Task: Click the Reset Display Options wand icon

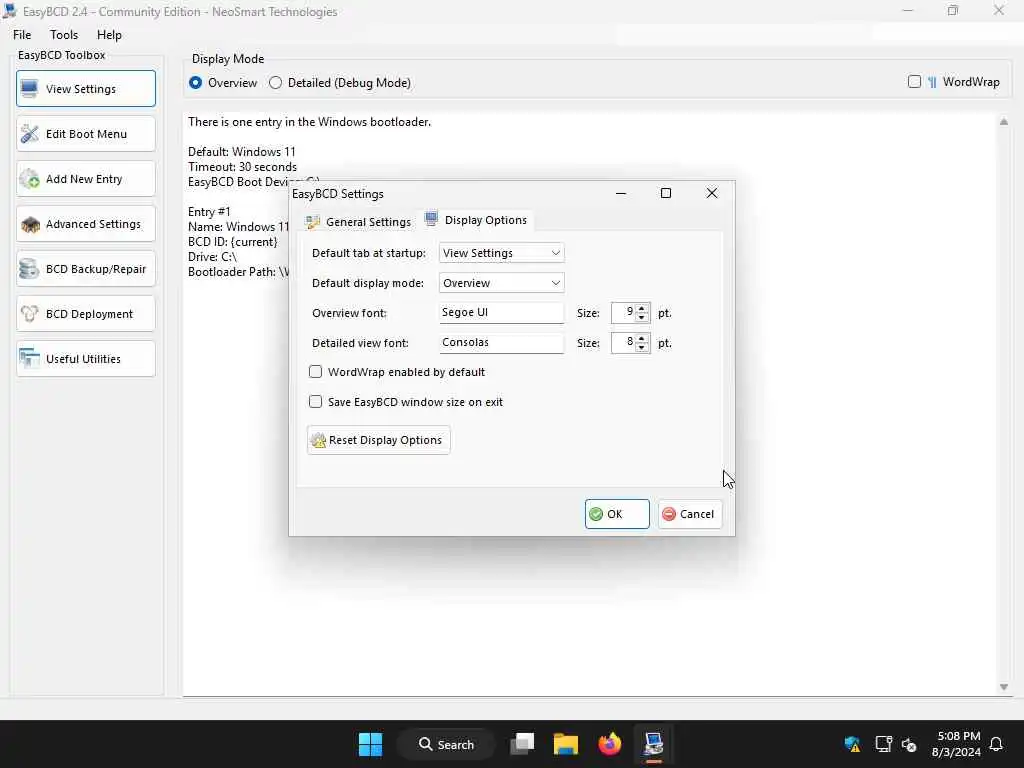Action: [x=319, y=441]
